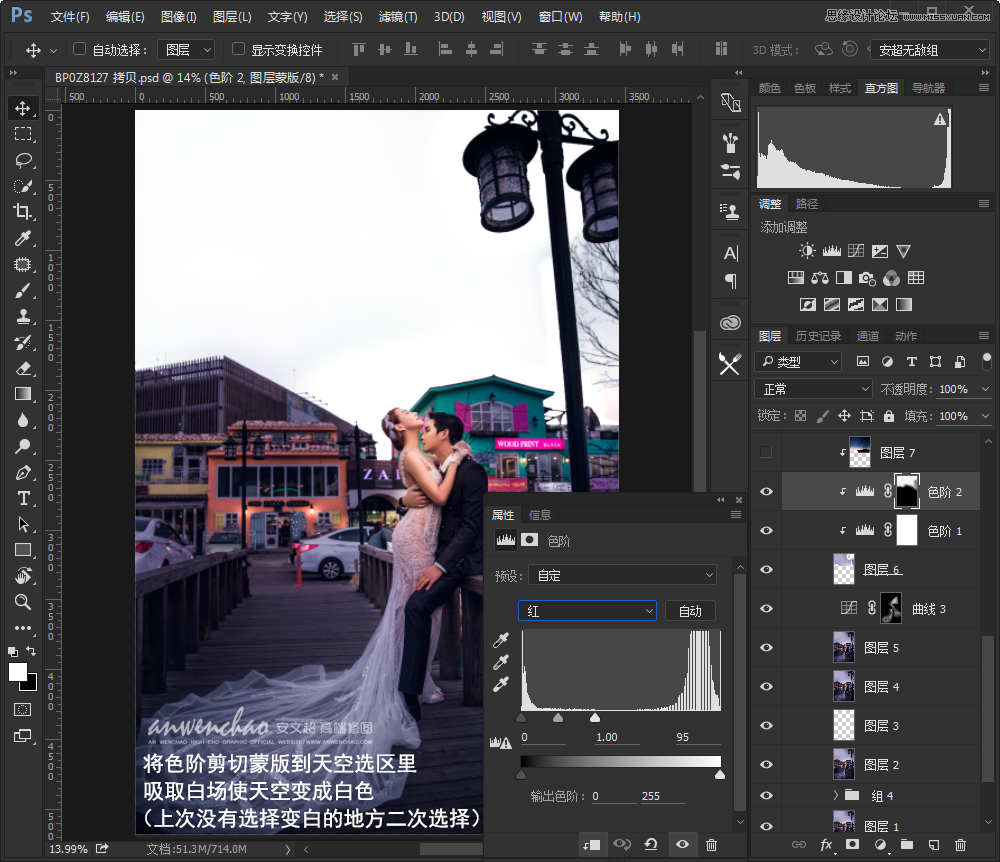
Task: Delete the adjustment layer from Properties panel
Action: click(x=712, y=845)
